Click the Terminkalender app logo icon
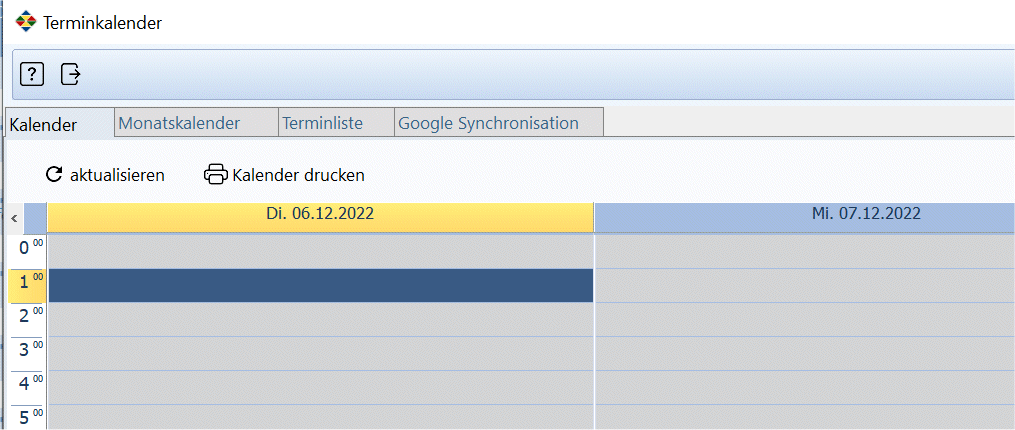This screenshot has height=430, width=1015. [26, 21]
